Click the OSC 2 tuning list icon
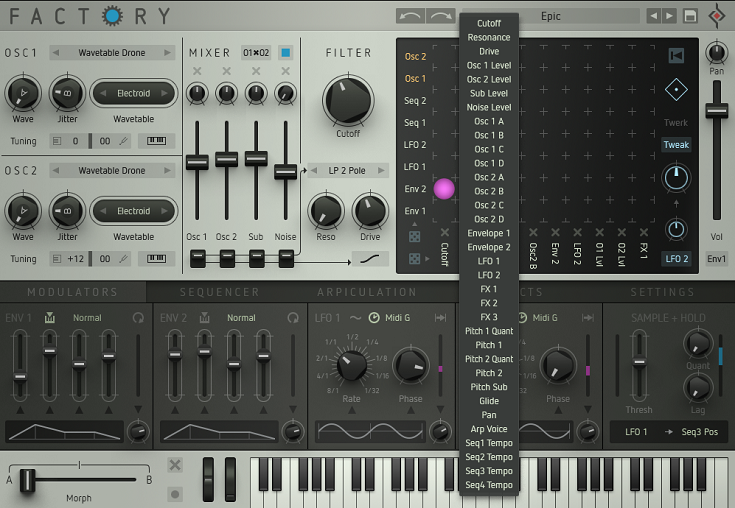Image resolution: width=735 pixels, height=508 pixels. [x=57, y=259]
